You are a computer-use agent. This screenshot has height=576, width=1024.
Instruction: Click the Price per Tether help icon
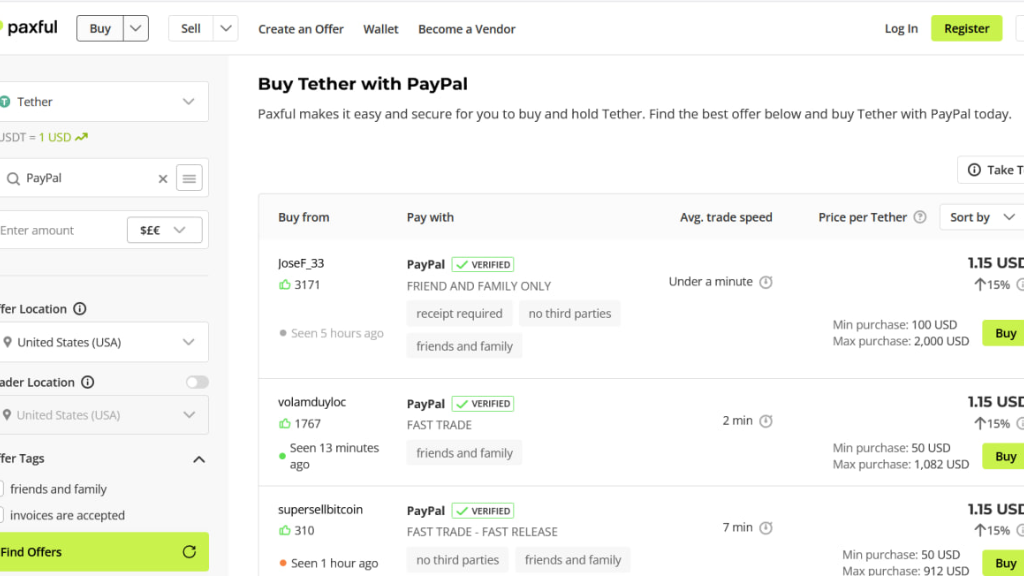[920, 217]
